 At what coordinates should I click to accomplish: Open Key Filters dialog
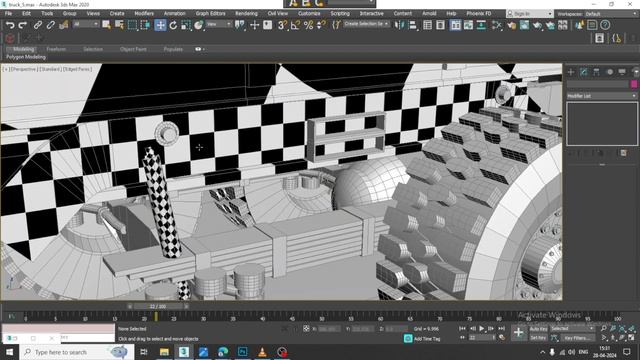[577, 338]
